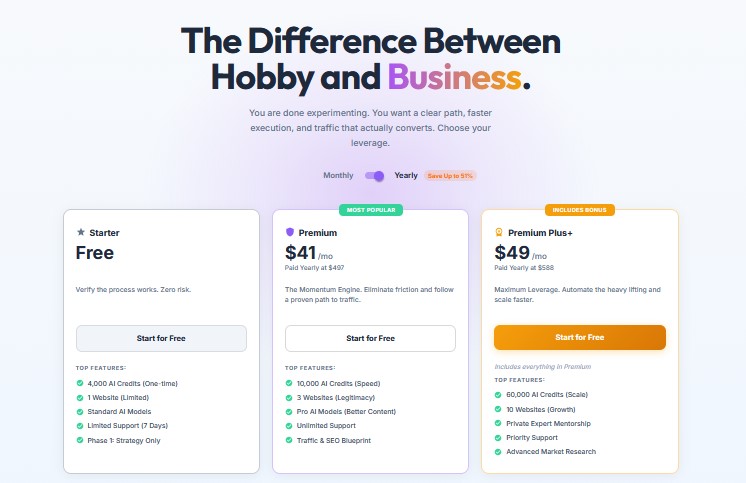Start for Free on Premium Plus+ plan

(x=579, y=338)
